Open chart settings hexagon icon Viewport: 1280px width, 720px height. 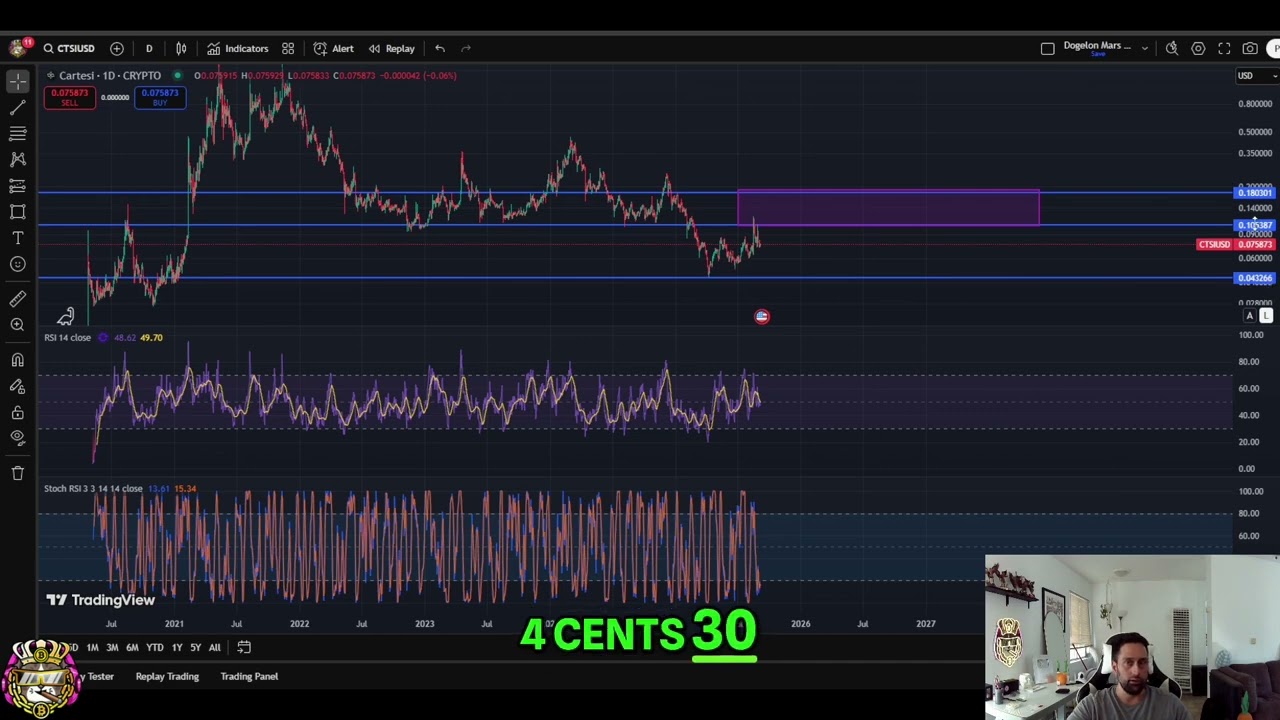pyautogui.click(x=1198, y=48)
